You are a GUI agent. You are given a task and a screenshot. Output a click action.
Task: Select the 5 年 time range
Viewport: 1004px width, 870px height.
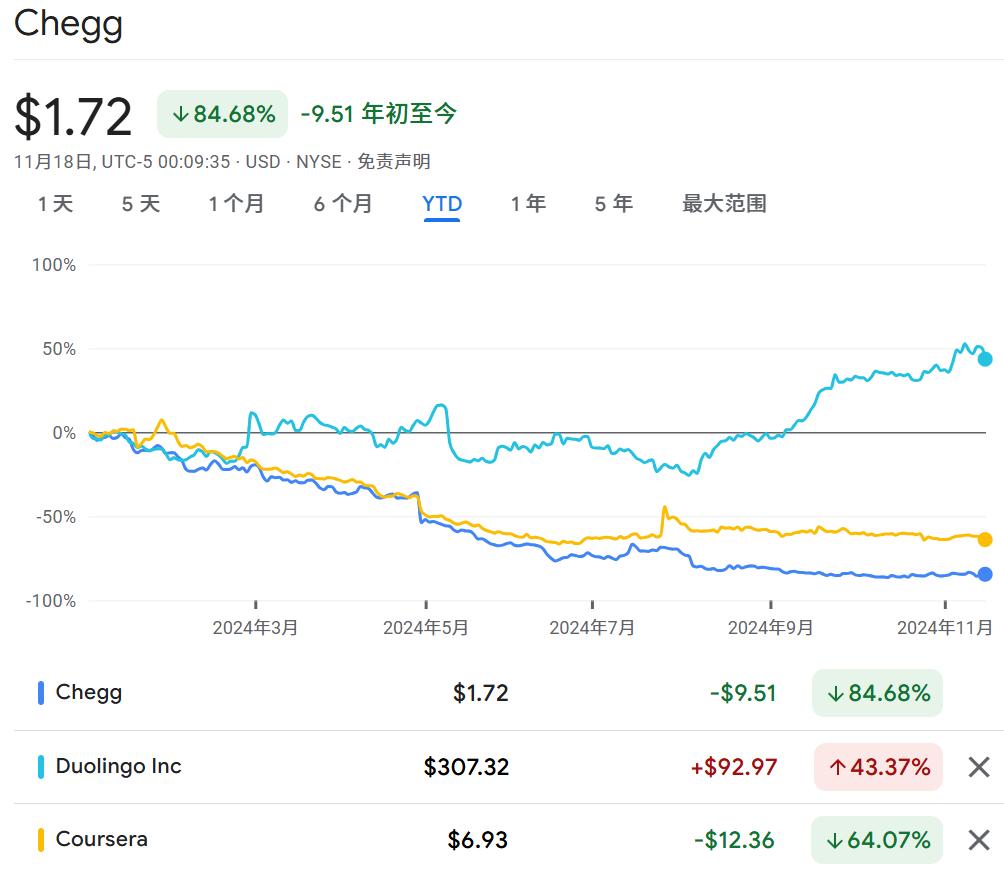pos(614,204)
